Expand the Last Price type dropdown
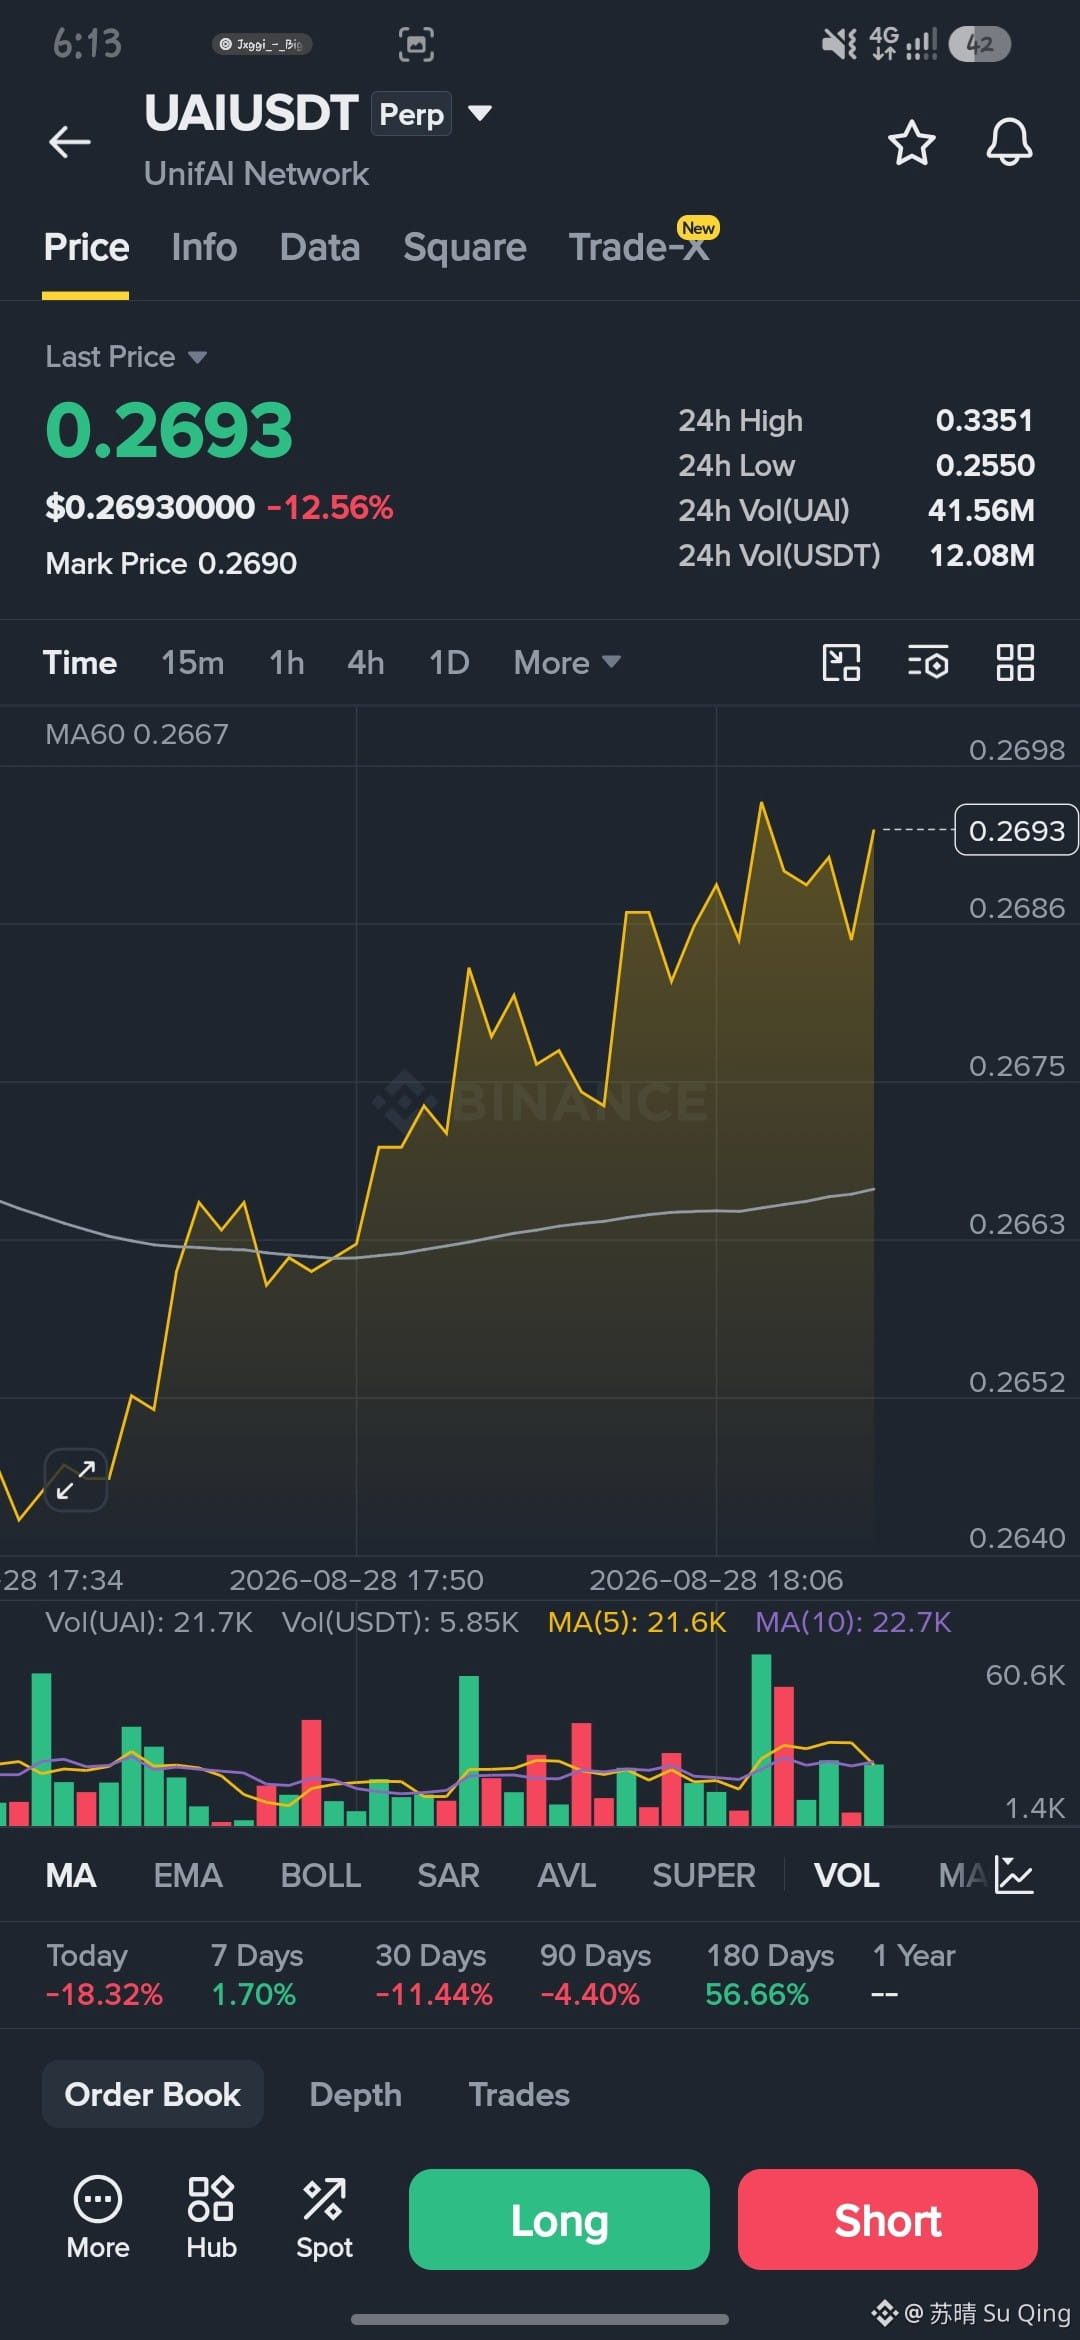The height and width of the screenshot is (2340, 1080). (x=197, y=357)
